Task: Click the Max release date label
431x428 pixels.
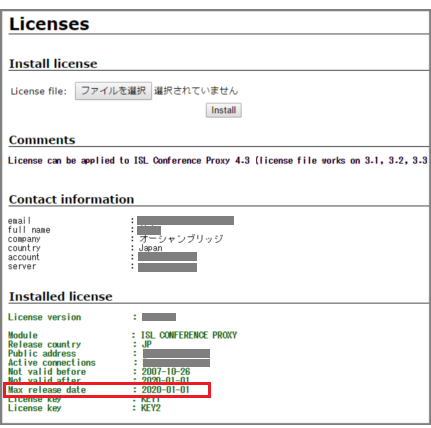Action: [47, 390]
